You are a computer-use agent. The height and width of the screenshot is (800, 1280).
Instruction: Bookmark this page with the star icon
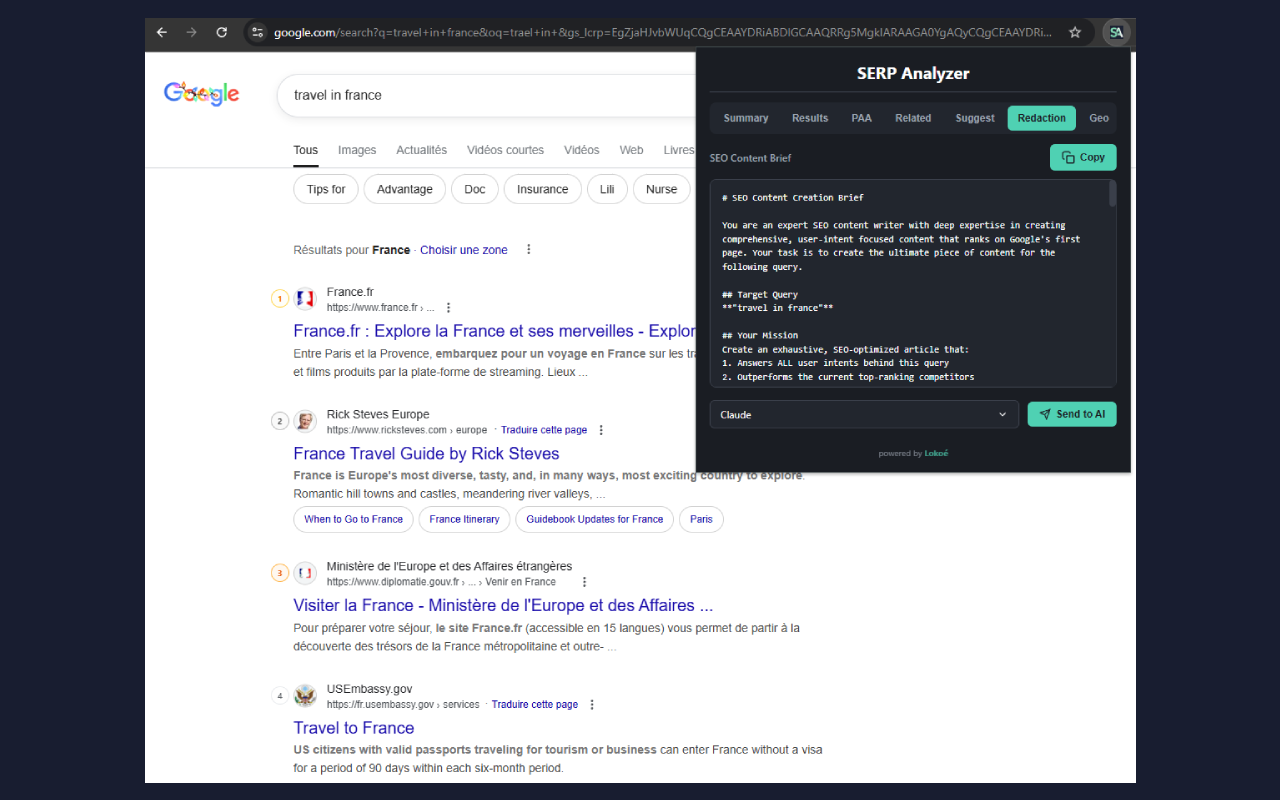(1075, 32)
